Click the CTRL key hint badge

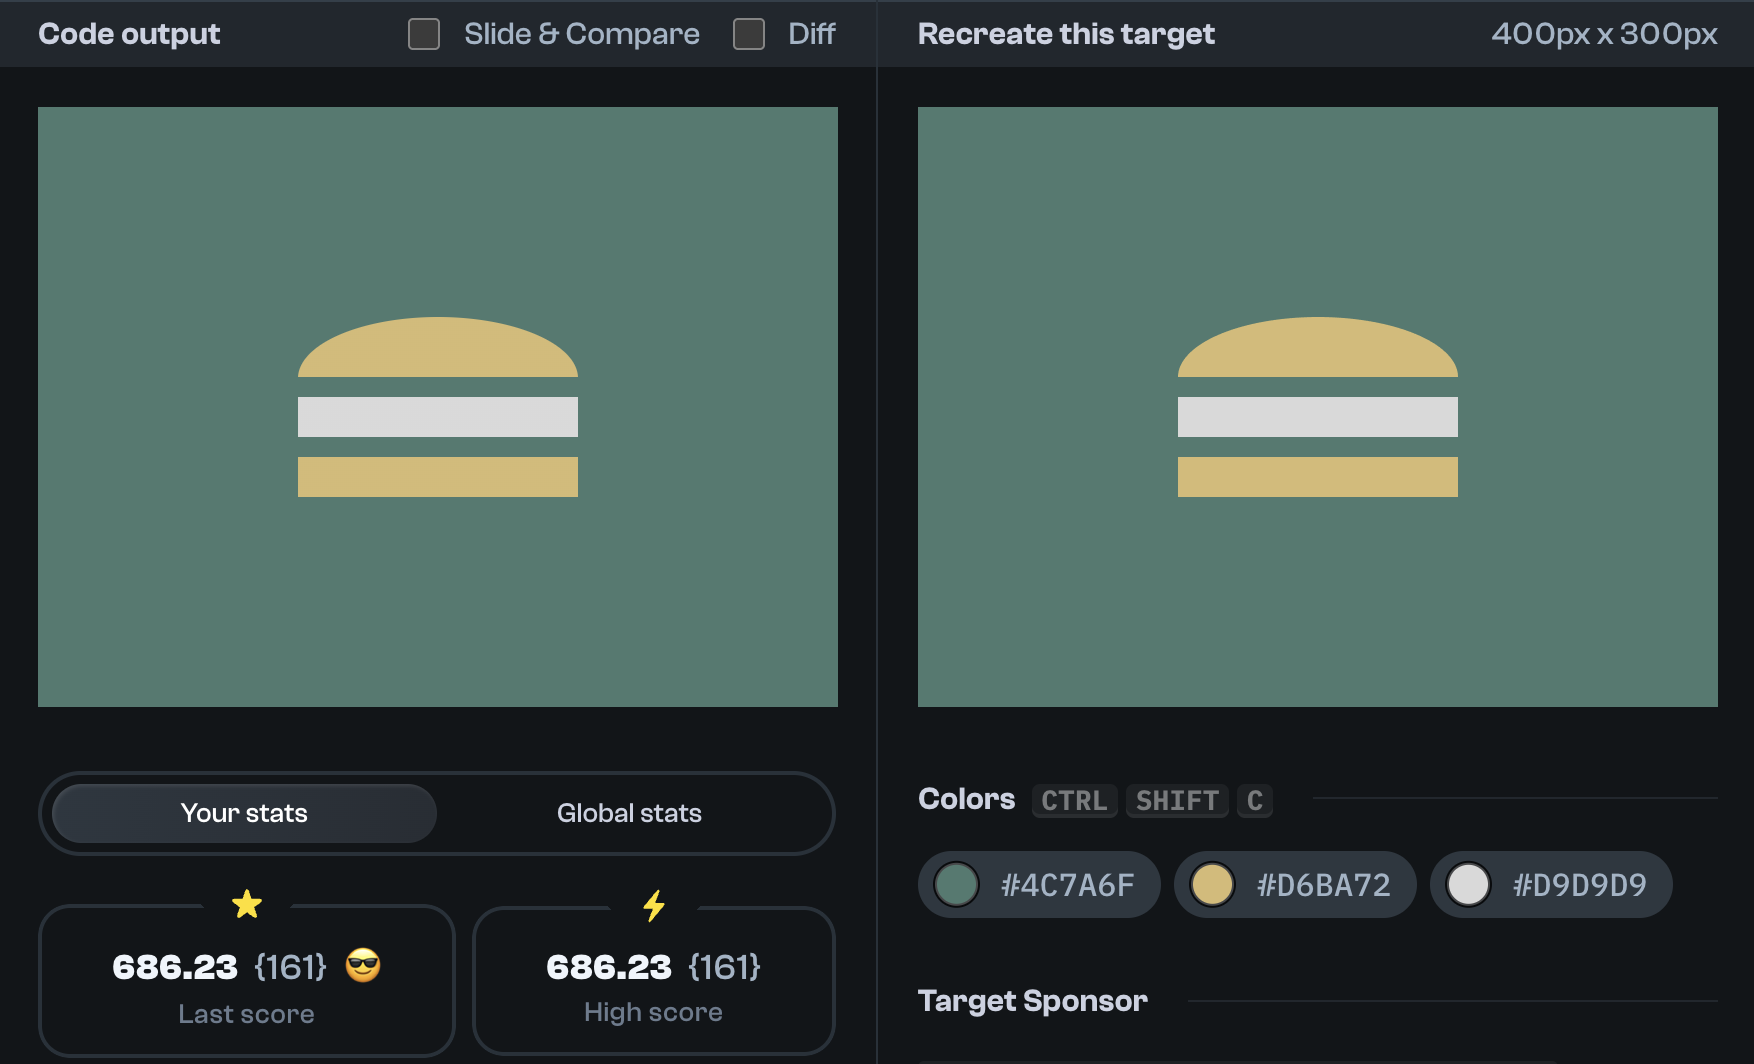(x=1075, y=801)
